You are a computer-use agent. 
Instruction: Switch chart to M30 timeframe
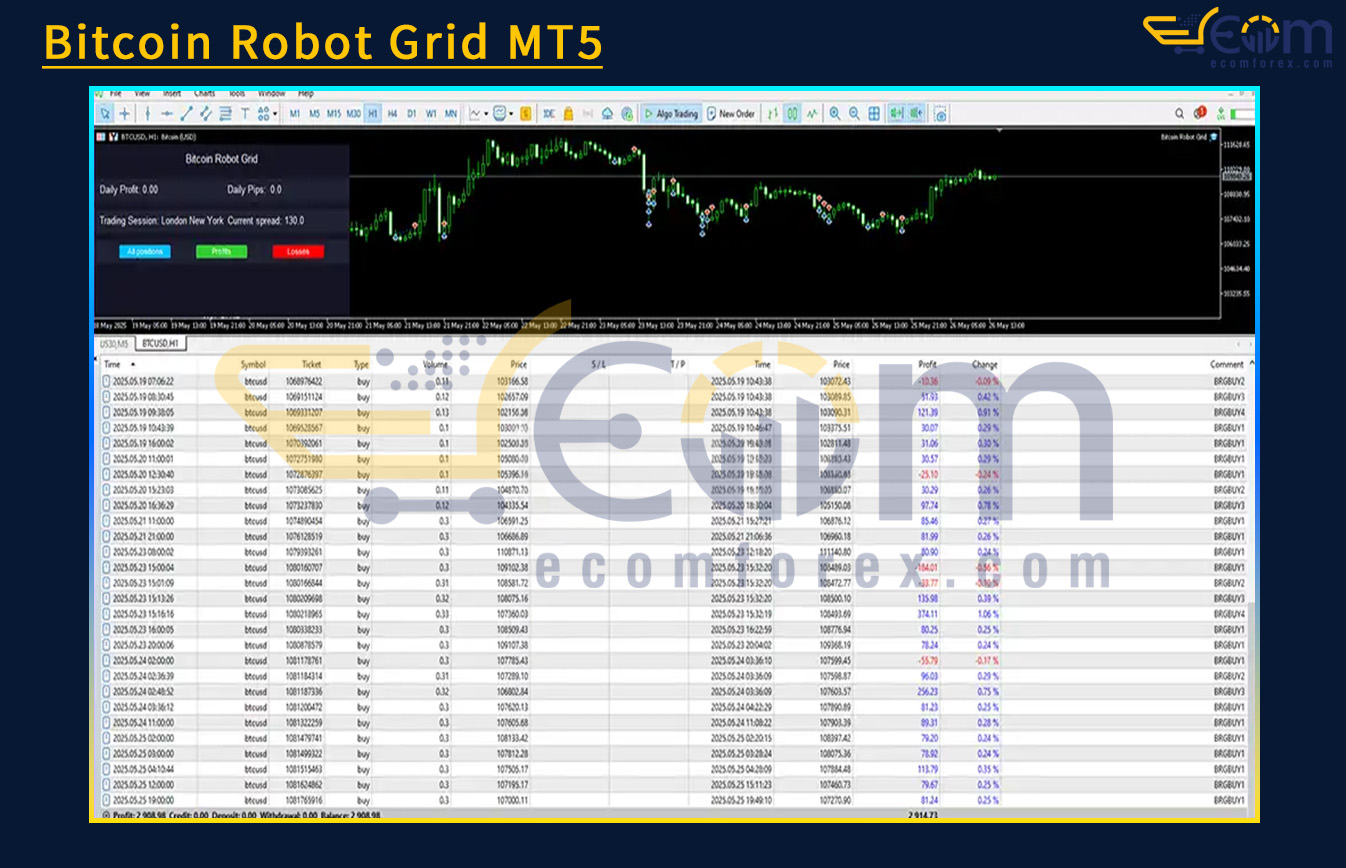[354, 114]
